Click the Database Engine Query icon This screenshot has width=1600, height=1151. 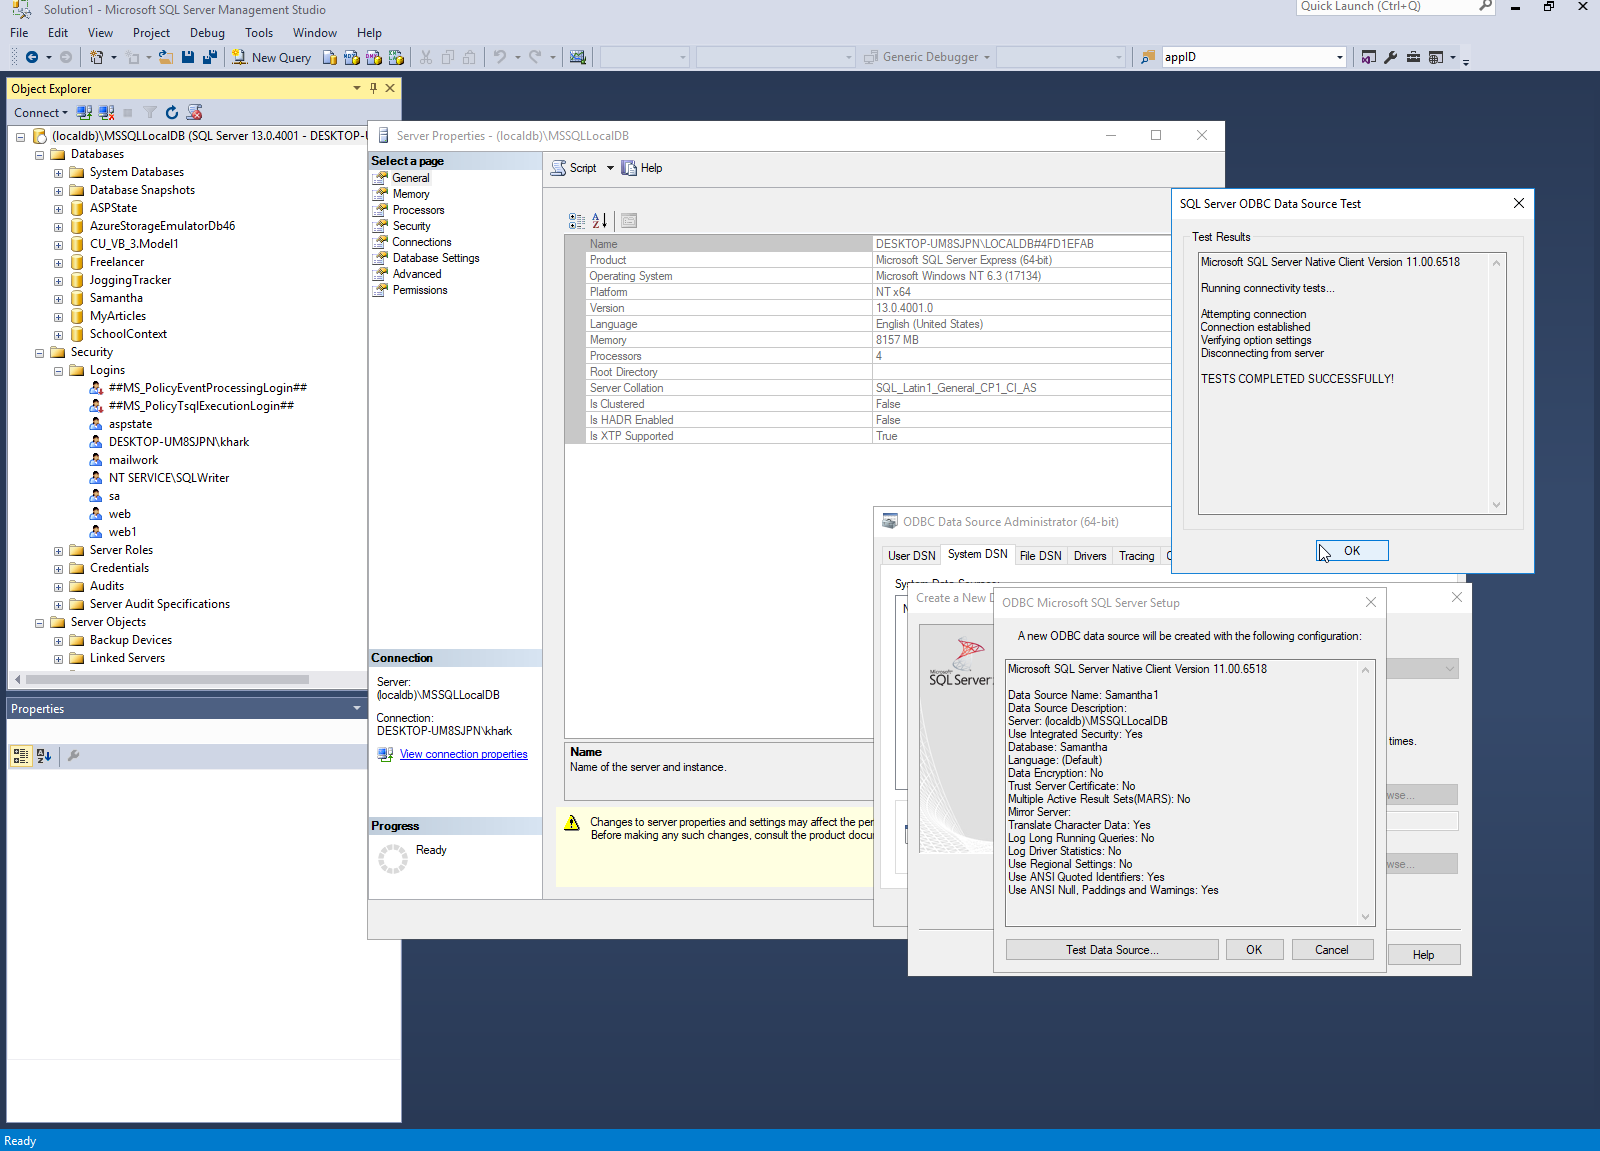pos(329,57)
